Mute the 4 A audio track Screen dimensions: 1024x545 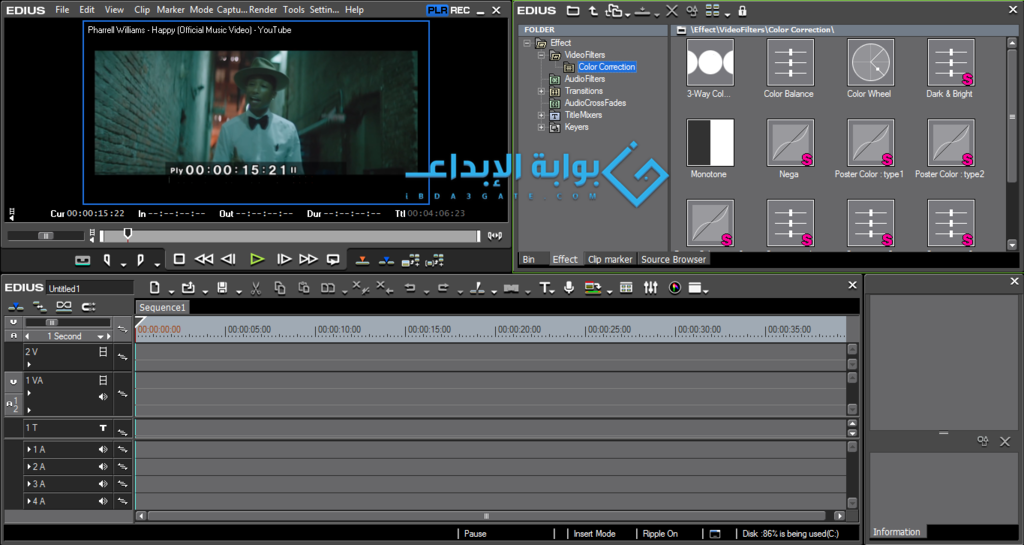tap(103, 501)
